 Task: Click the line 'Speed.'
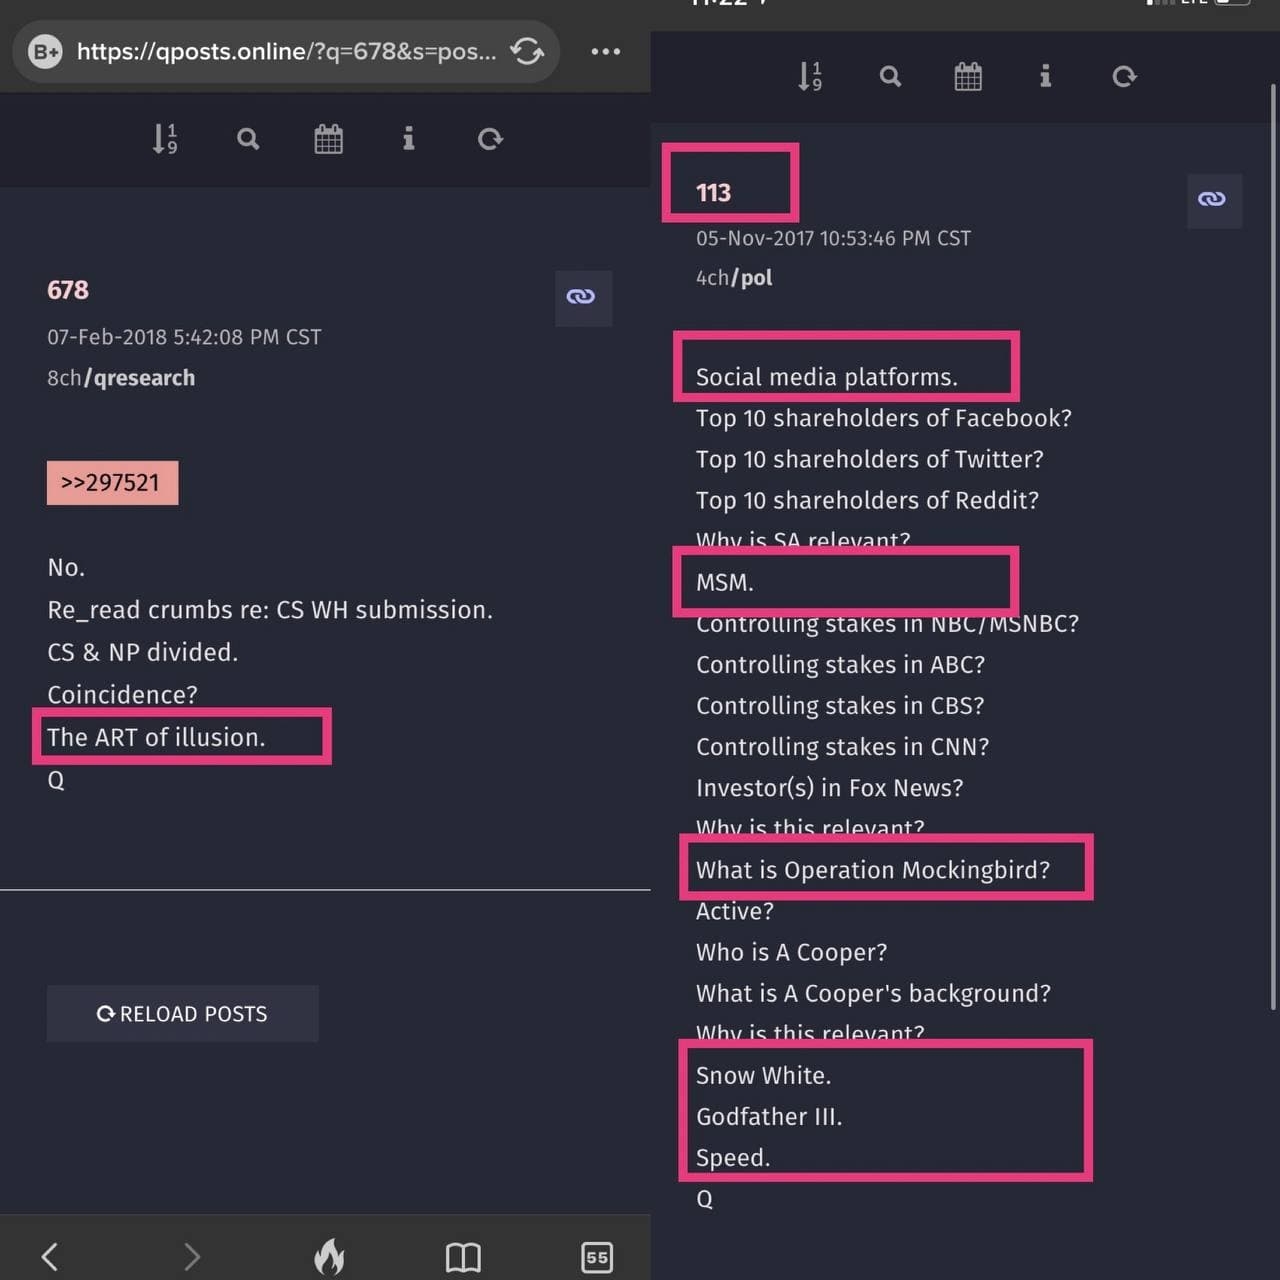pyautogui.click(x=733, y=1158)
